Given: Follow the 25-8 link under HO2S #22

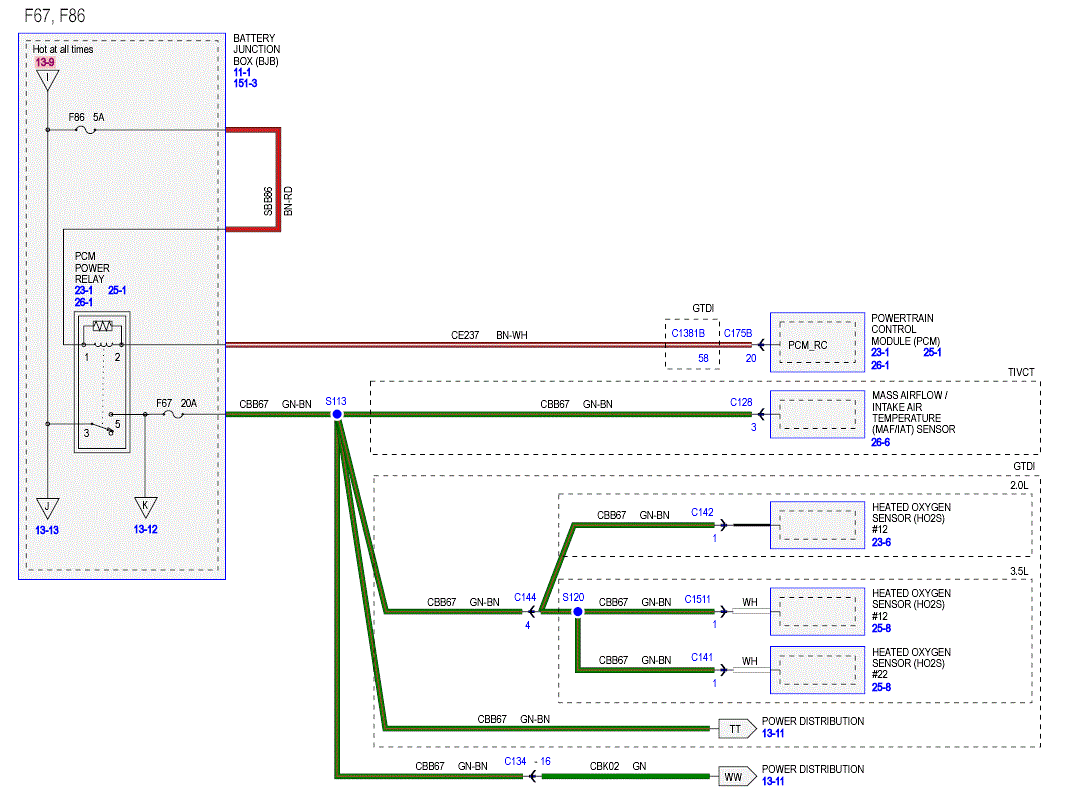Looking at the screenshot, I should coord(881,687).
